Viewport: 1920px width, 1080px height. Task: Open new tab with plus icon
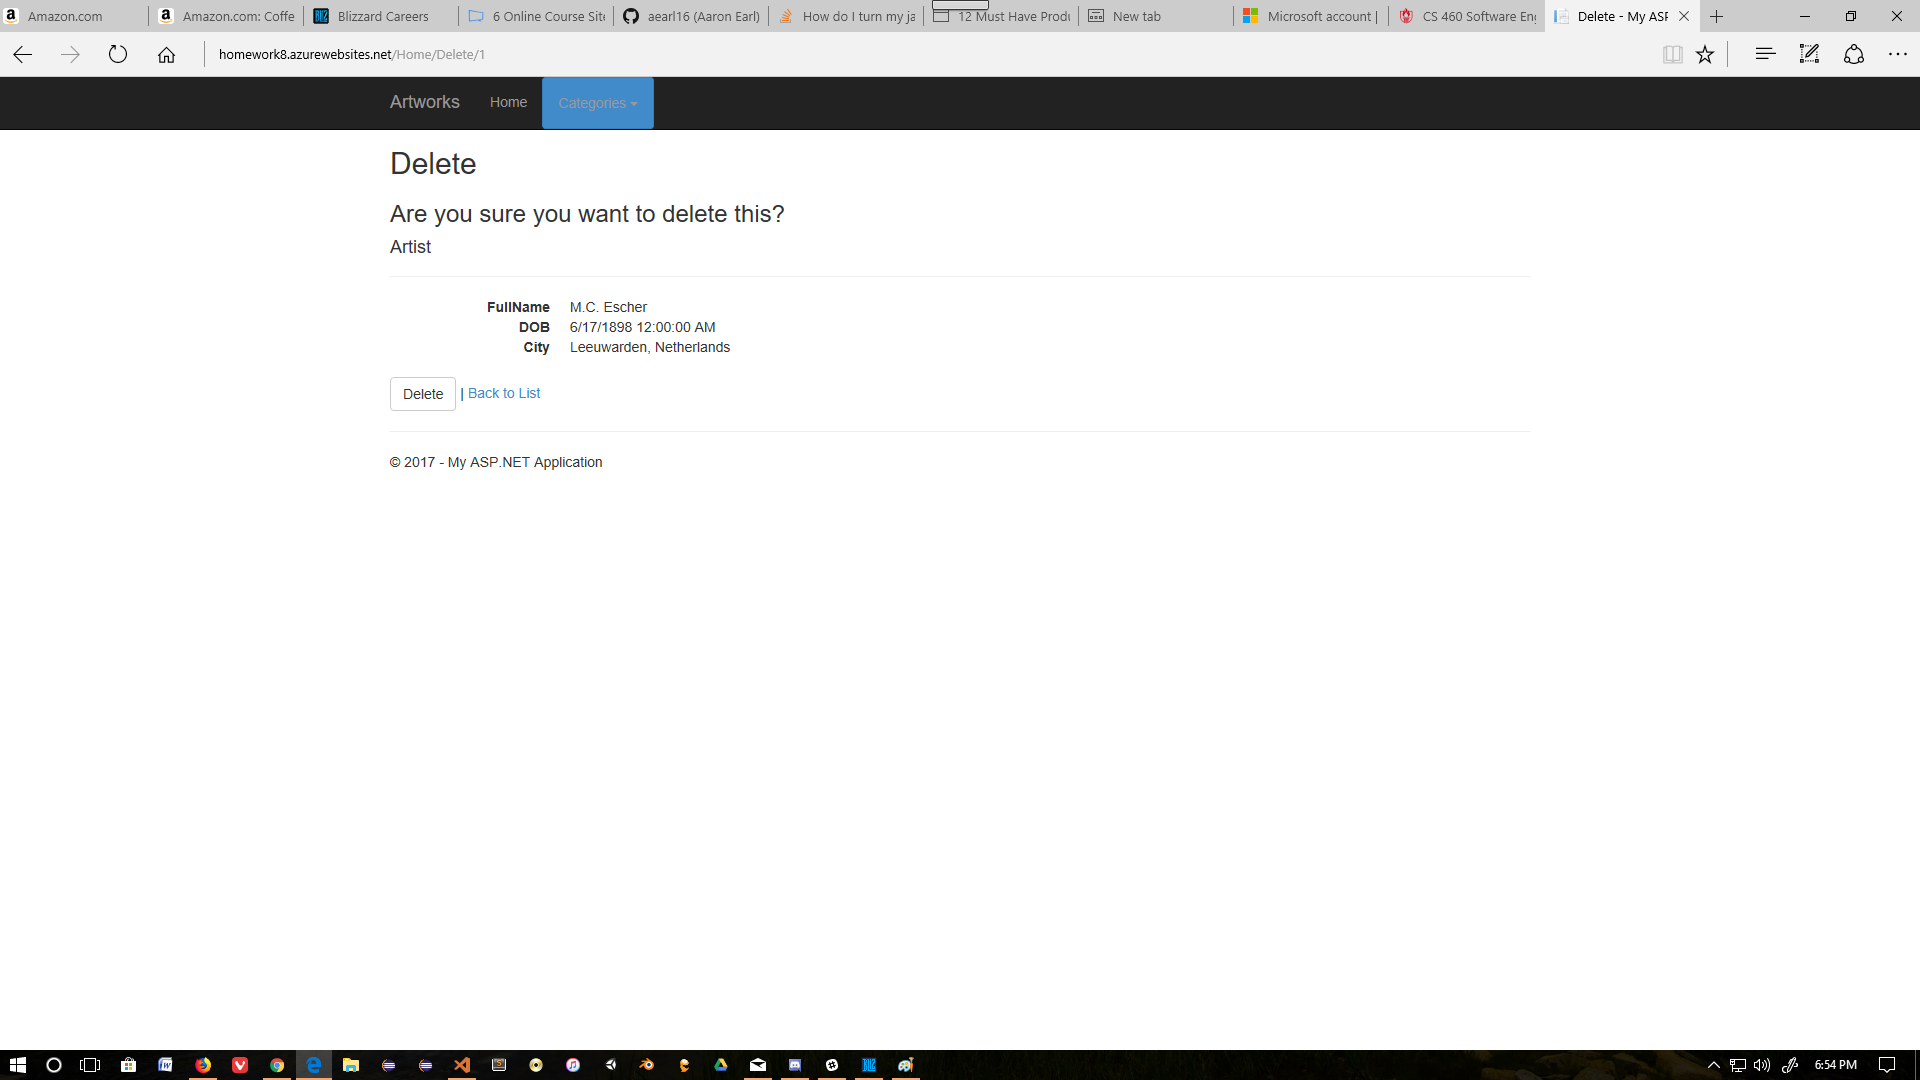(1717, 16)
